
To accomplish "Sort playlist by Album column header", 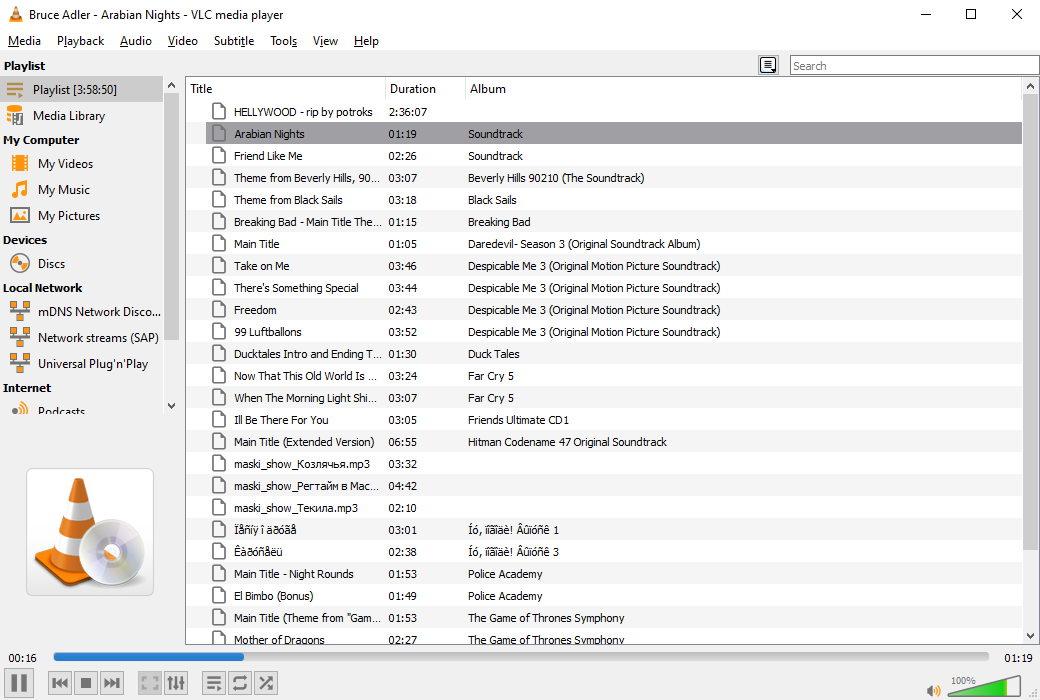I will (743, 89).
